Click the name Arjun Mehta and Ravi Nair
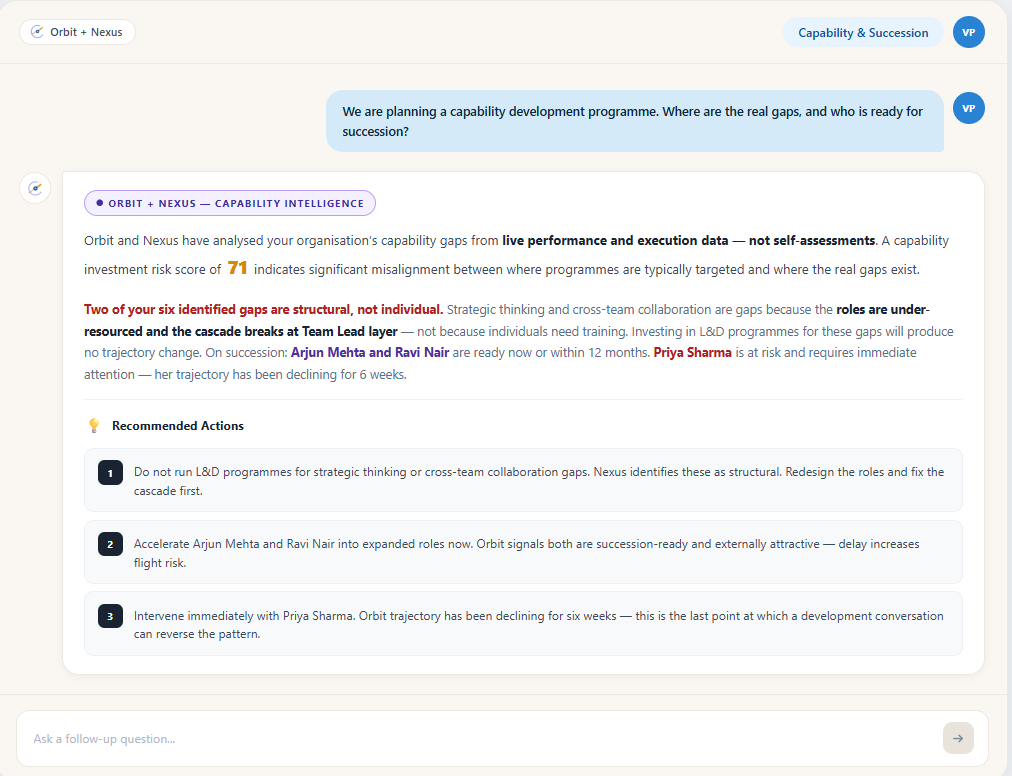 point(370,352)
